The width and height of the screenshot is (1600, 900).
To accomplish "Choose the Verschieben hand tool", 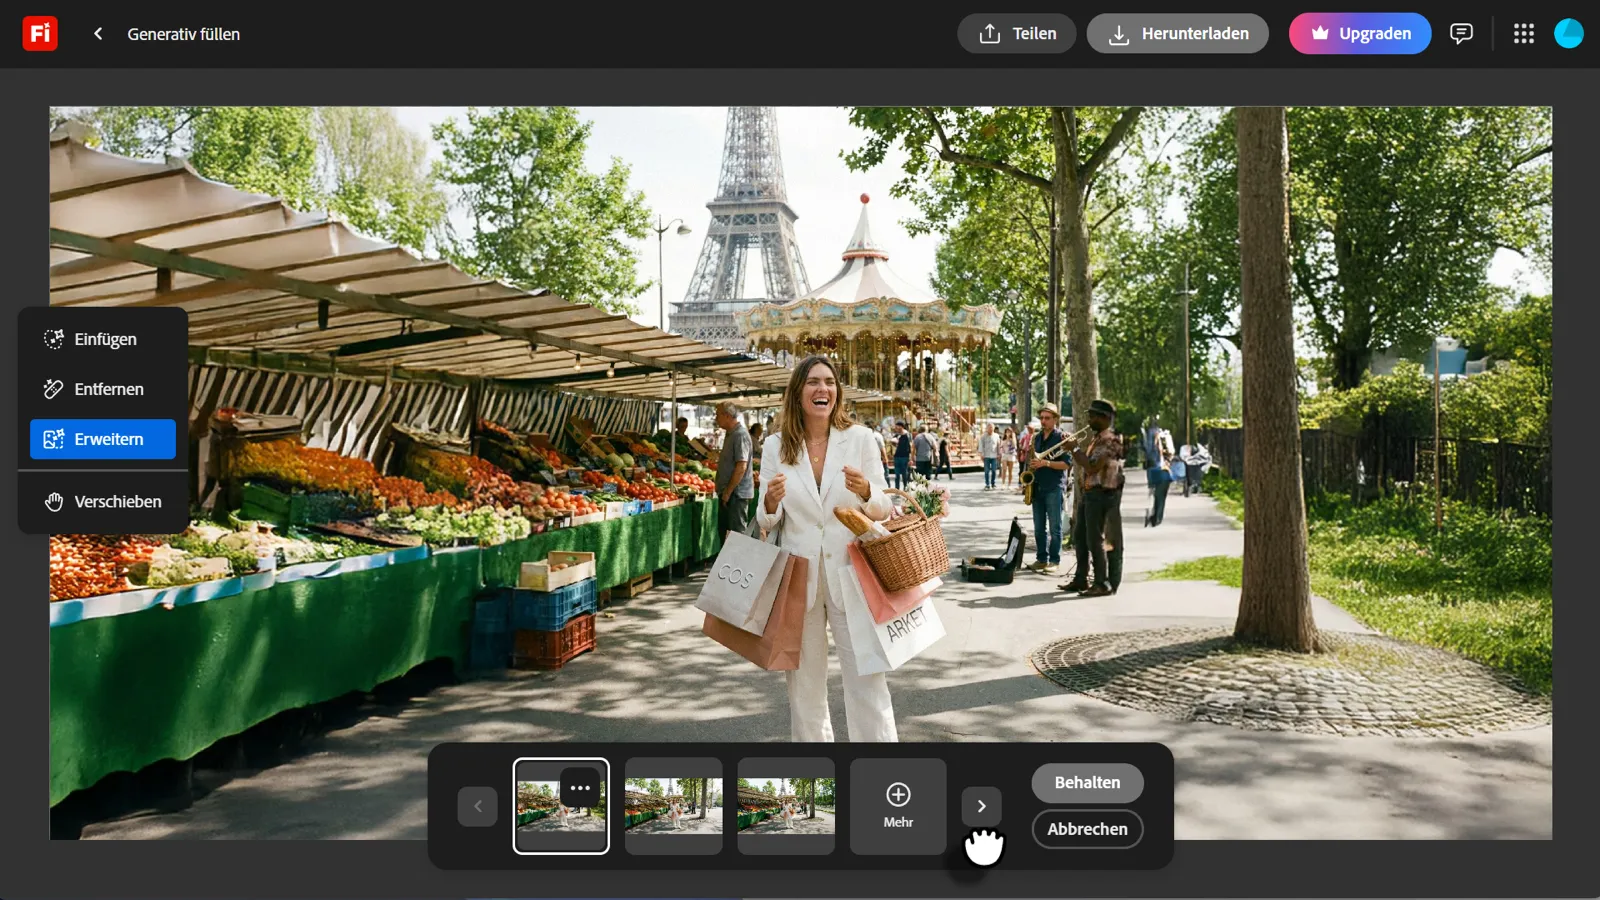I will [103, 501].
